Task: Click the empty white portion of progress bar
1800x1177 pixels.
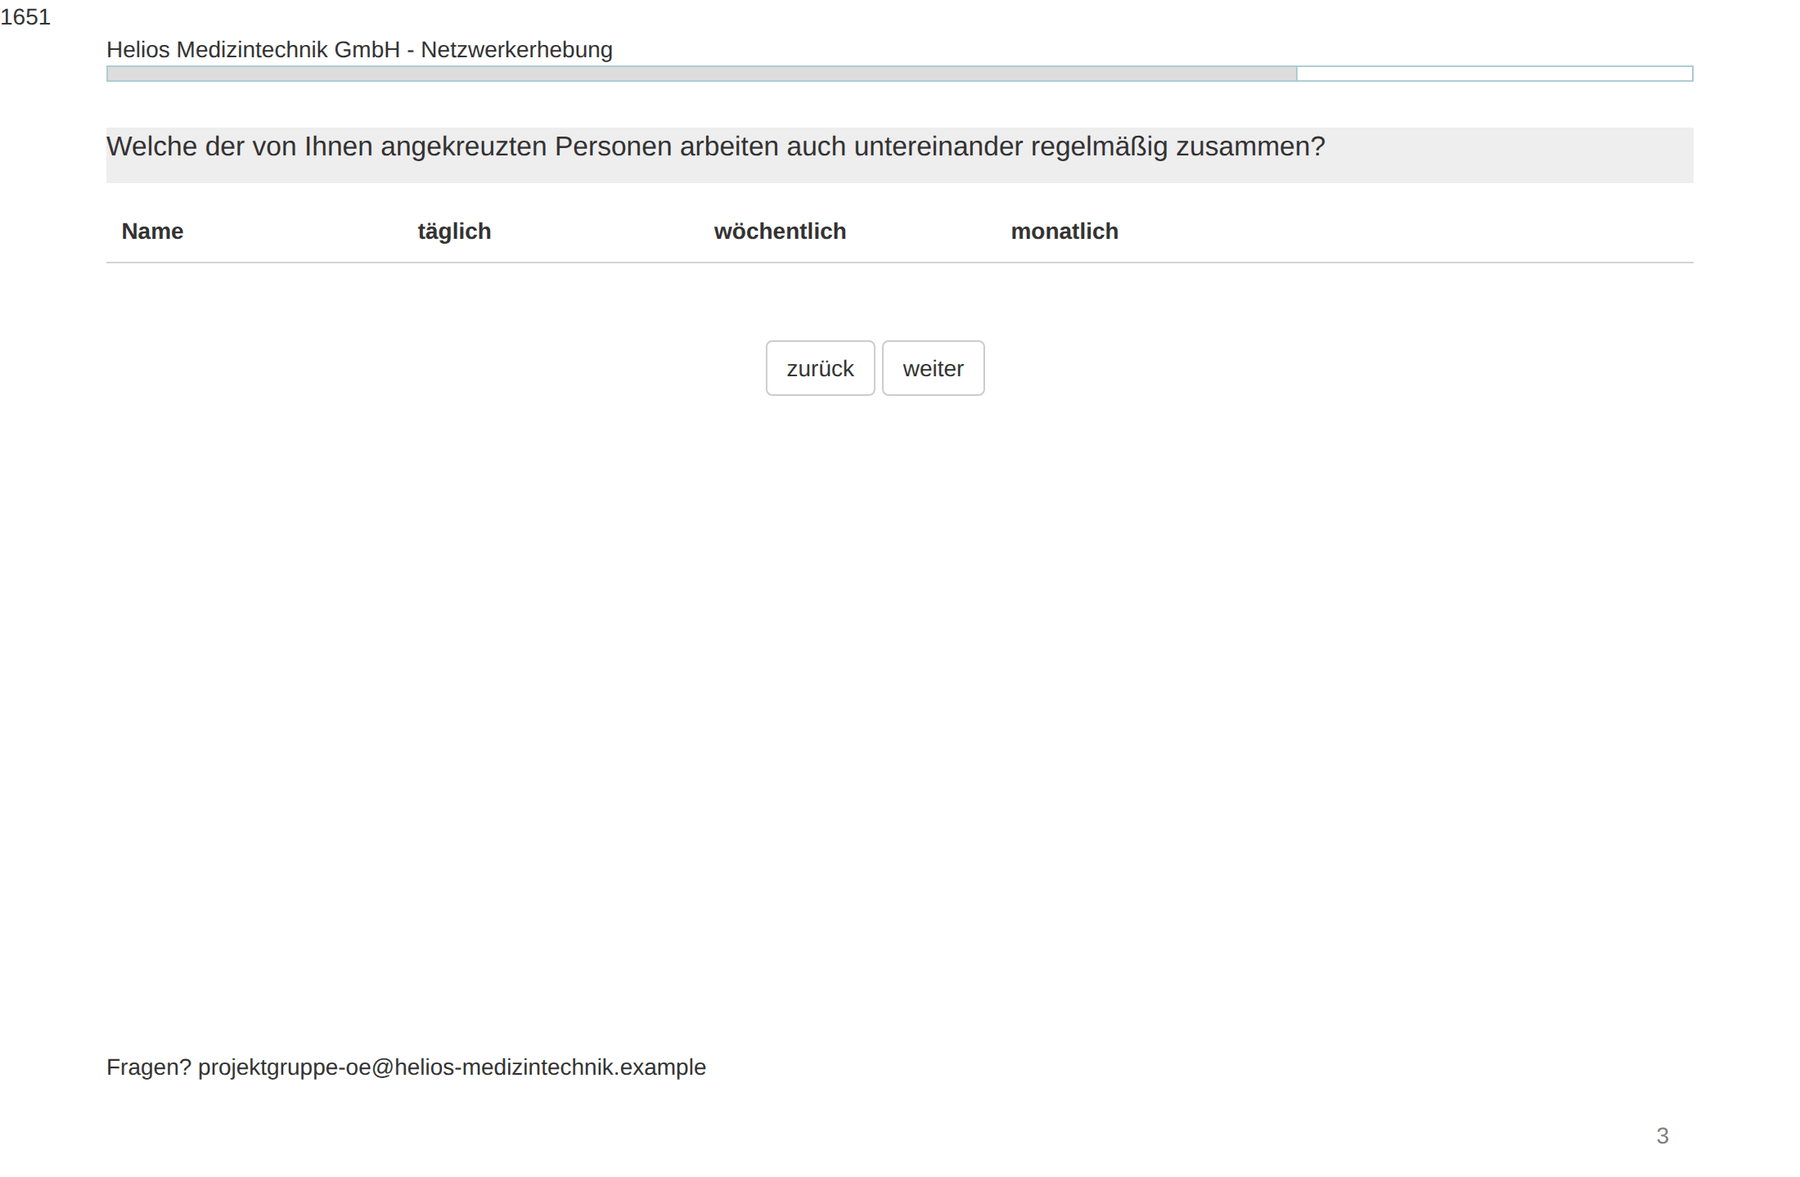Action: (1494, 73)
